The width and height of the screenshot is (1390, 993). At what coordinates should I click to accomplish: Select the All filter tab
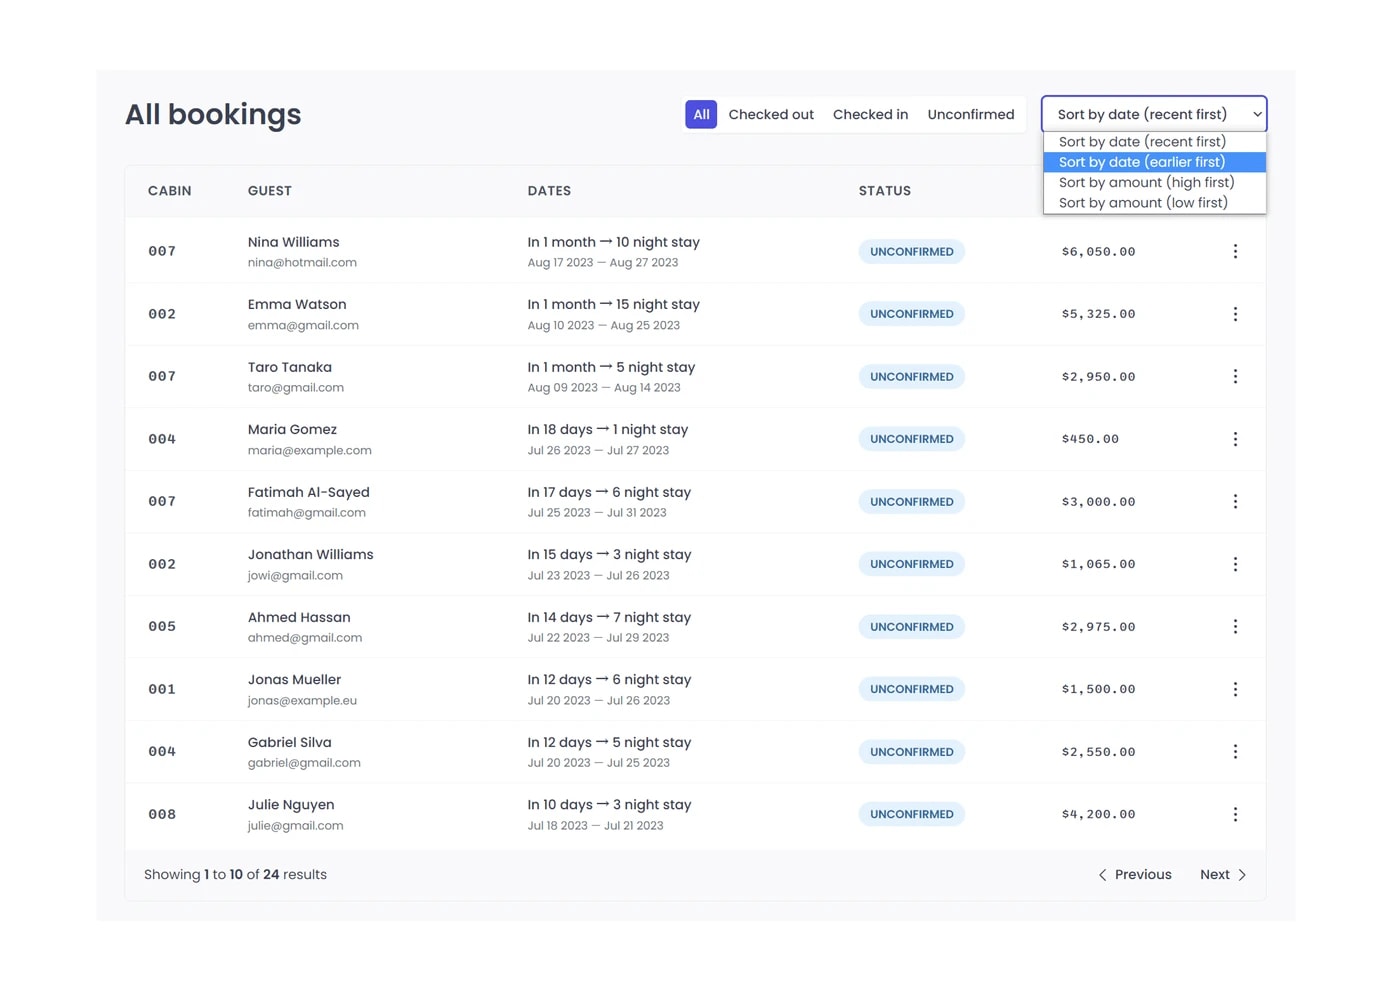701,114
